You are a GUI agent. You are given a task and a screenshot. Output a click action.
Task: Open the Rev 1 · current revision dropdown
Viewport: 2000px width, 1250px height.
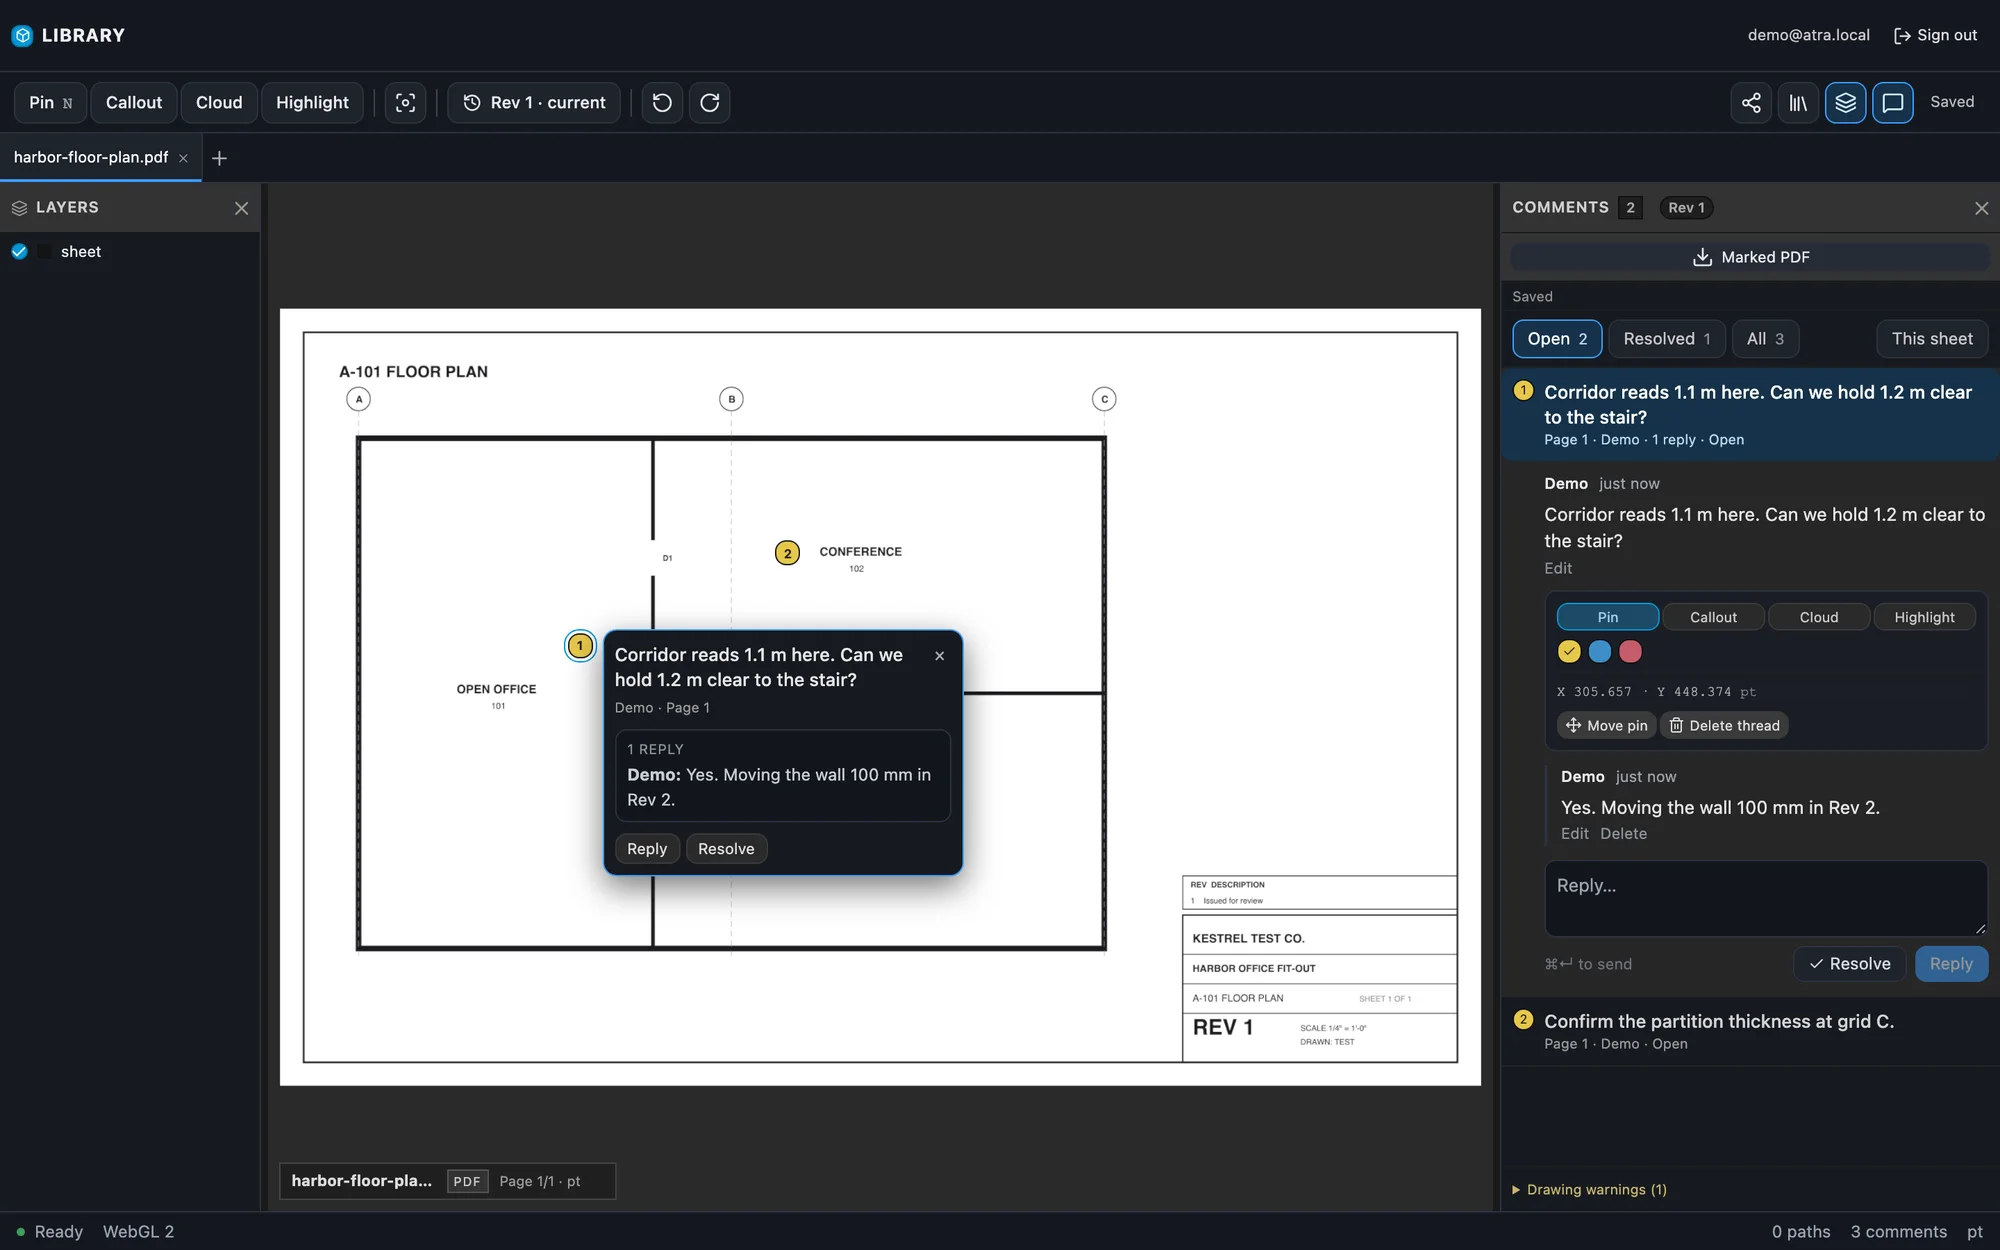[534, 103]
